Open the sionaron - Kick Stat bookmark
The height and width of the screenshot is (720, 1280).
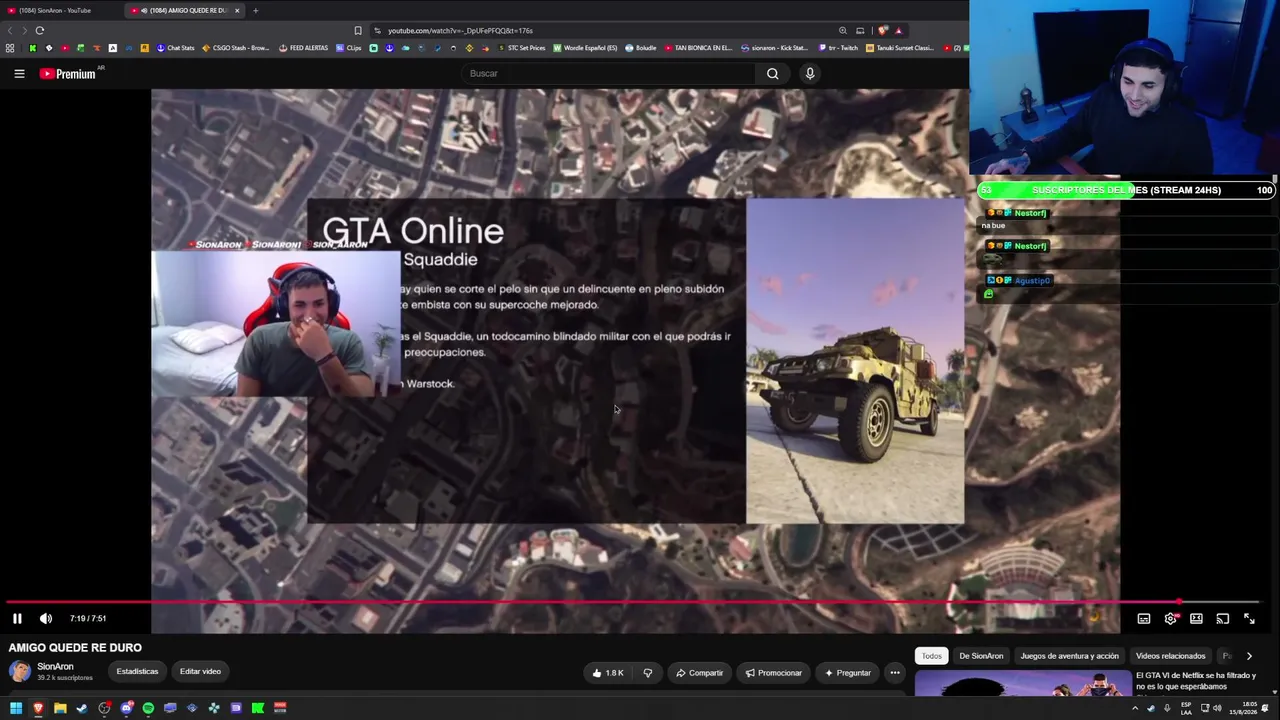click(775, 48)
